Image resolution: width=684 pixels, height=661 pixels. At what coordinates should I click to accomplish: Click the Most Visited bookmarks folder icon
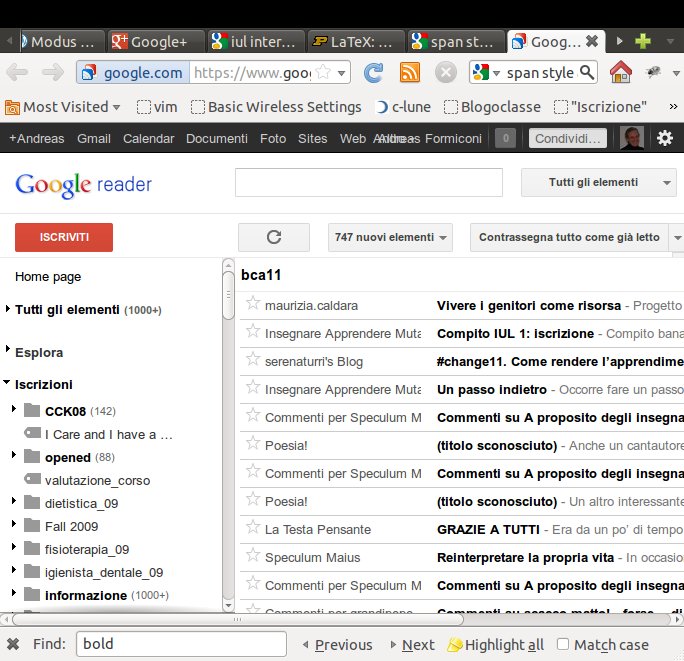(12, 107)
